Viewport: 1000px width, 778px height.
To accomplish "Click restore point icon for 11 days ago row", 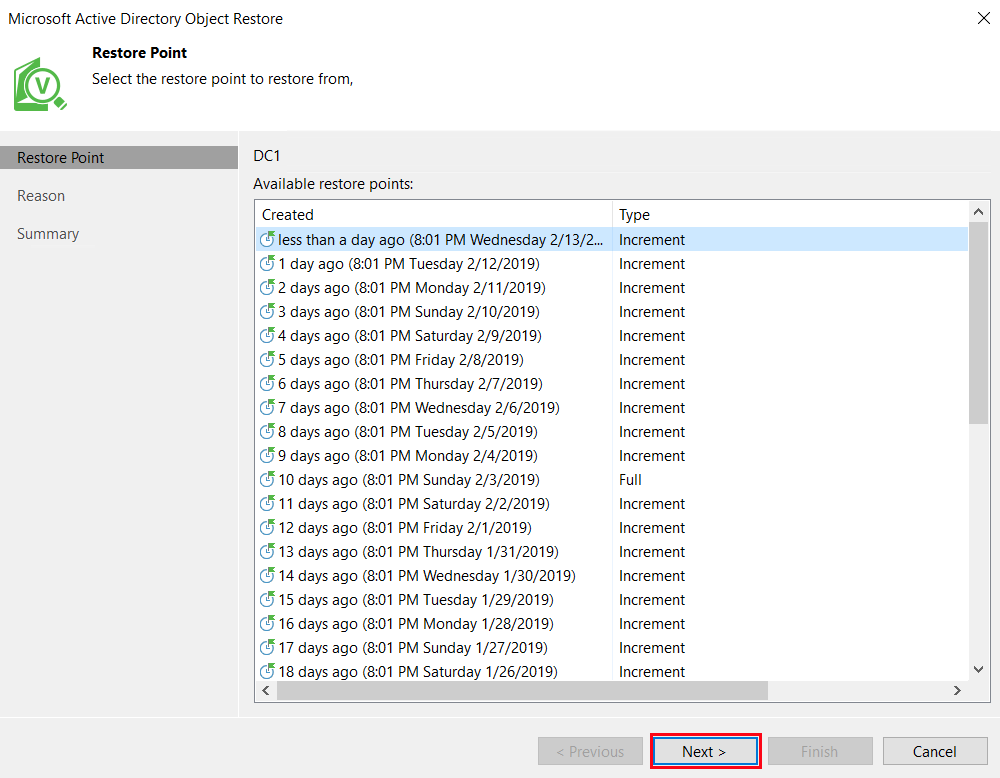I will click(267, 504).
